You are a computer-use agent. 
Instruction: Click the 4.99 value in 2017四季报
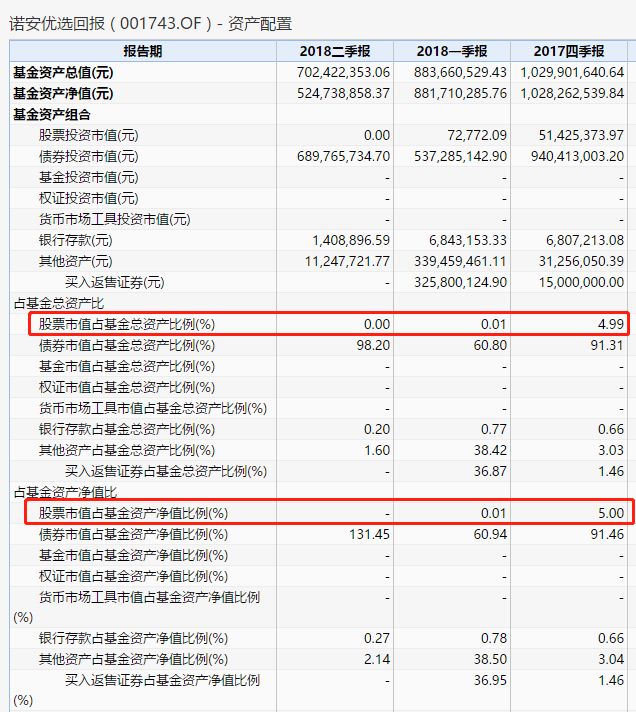(x=611, y=324)
